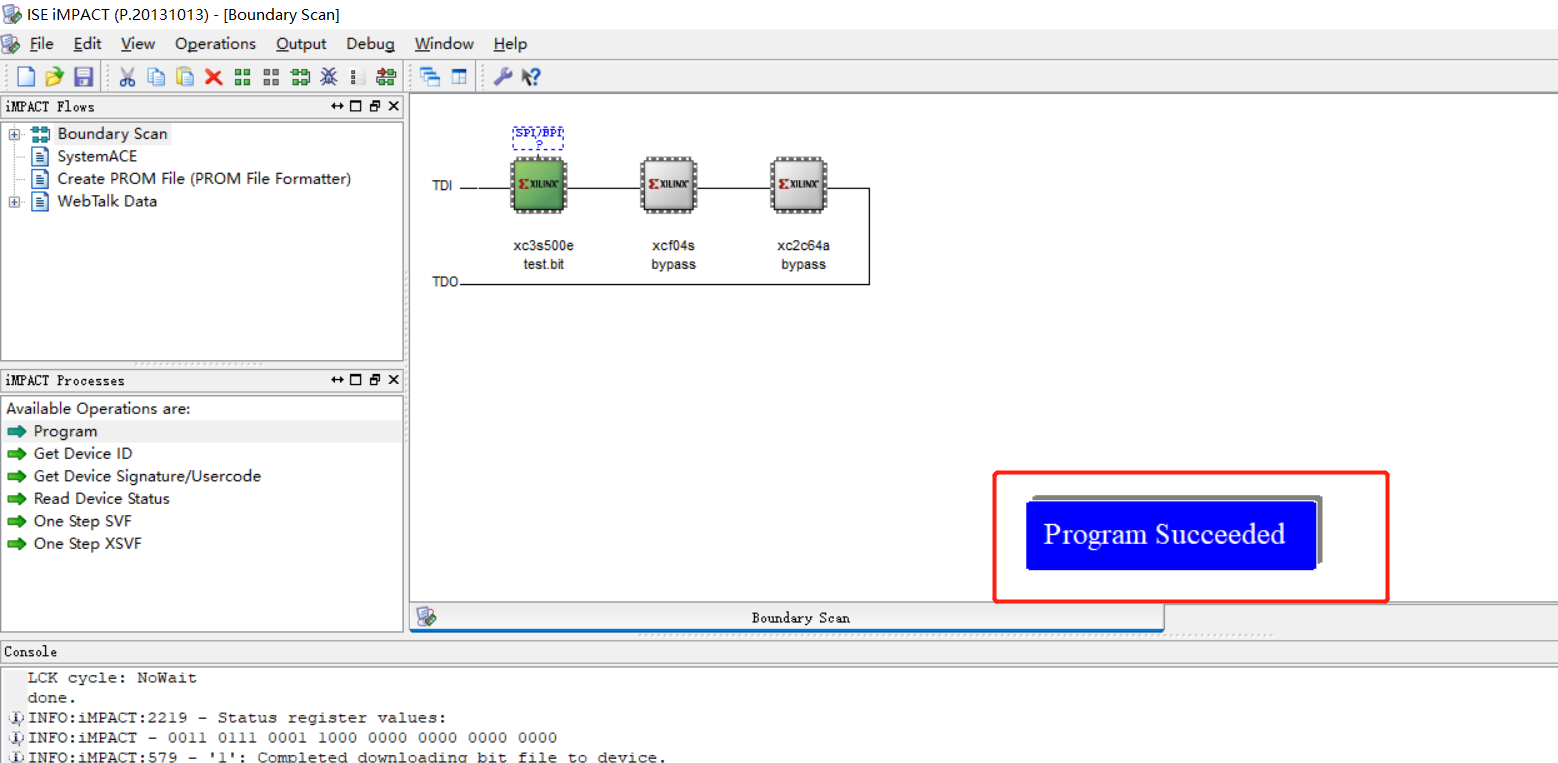This screenshot has width=1558, height=763.
Task: Toggle width of iMPACT Processes panel via arrows icon
Action: [x=338, y=380]
